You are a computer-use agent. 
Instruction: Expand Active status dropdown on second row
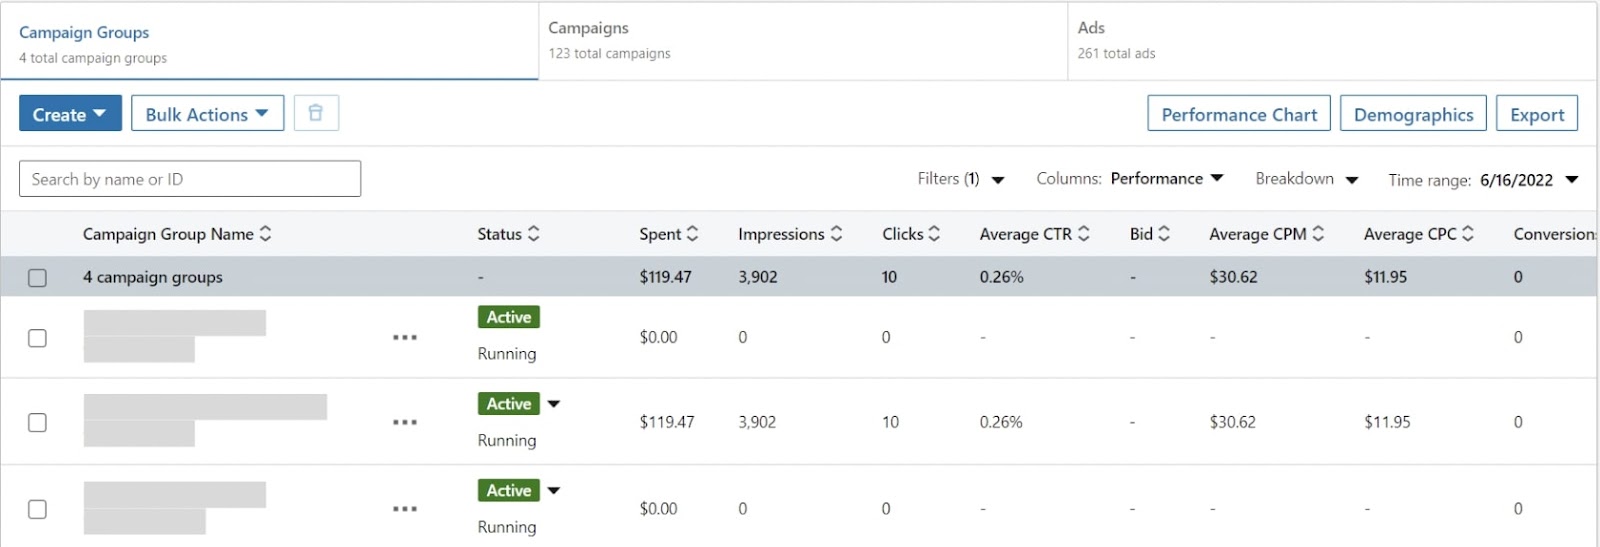(554, 404)
